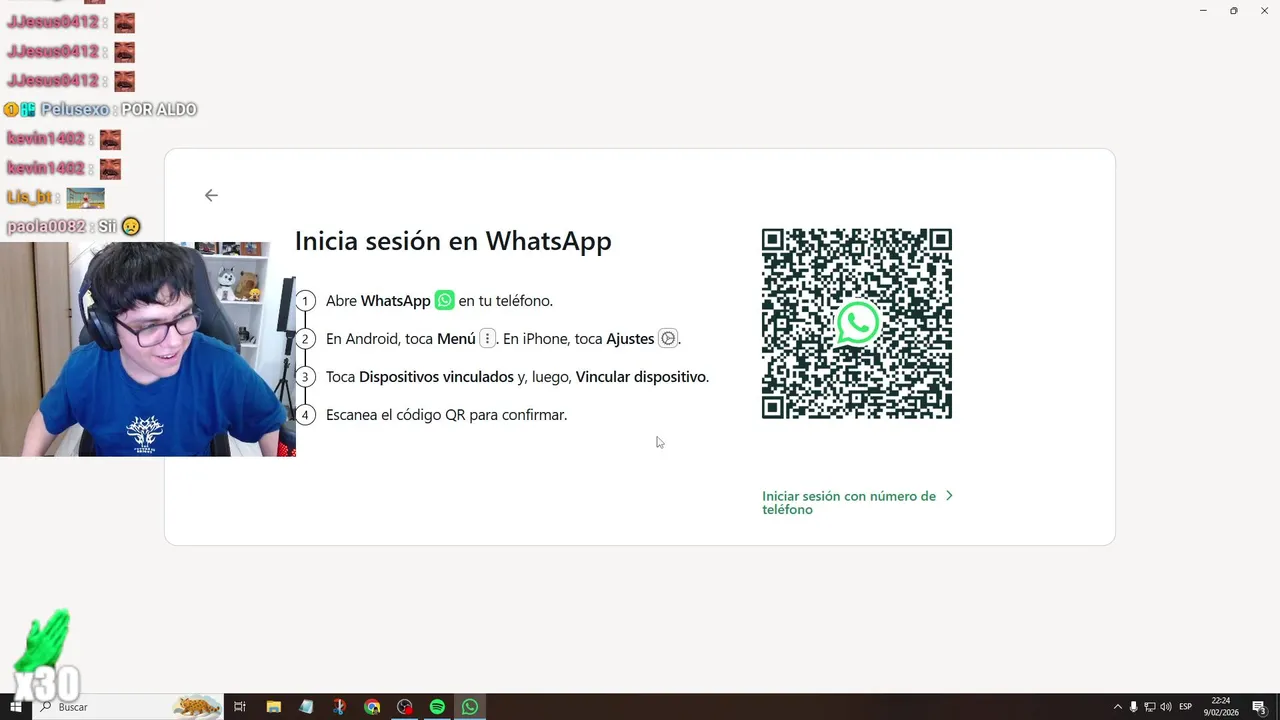The height and width of the screenshot is (720, 1280).
Task: Click the chevron beside the phone number login link
Action: pos(949,495)
